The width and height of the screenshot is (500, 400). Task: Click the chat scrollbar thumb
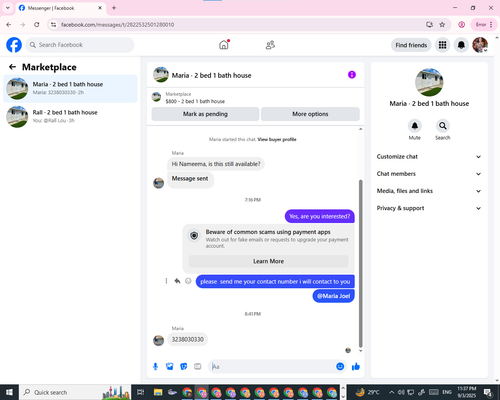(x=360, y=263)
